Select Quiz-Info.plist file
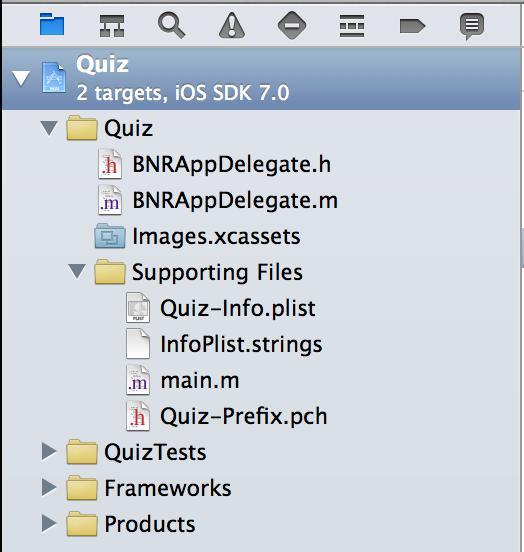This screenshot has width=524, height=552. (221, 308)
